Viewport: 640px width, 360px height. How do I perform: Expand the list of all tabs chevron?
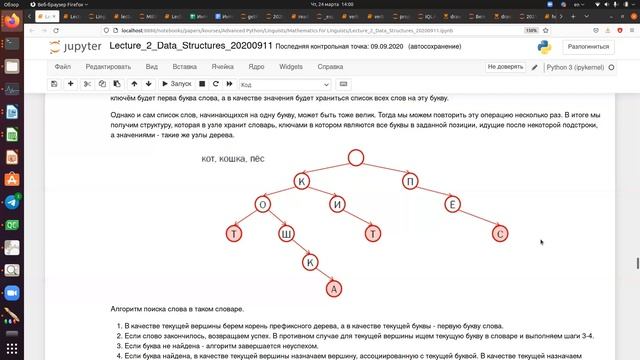pyautogui.click(x=587, y=16)
